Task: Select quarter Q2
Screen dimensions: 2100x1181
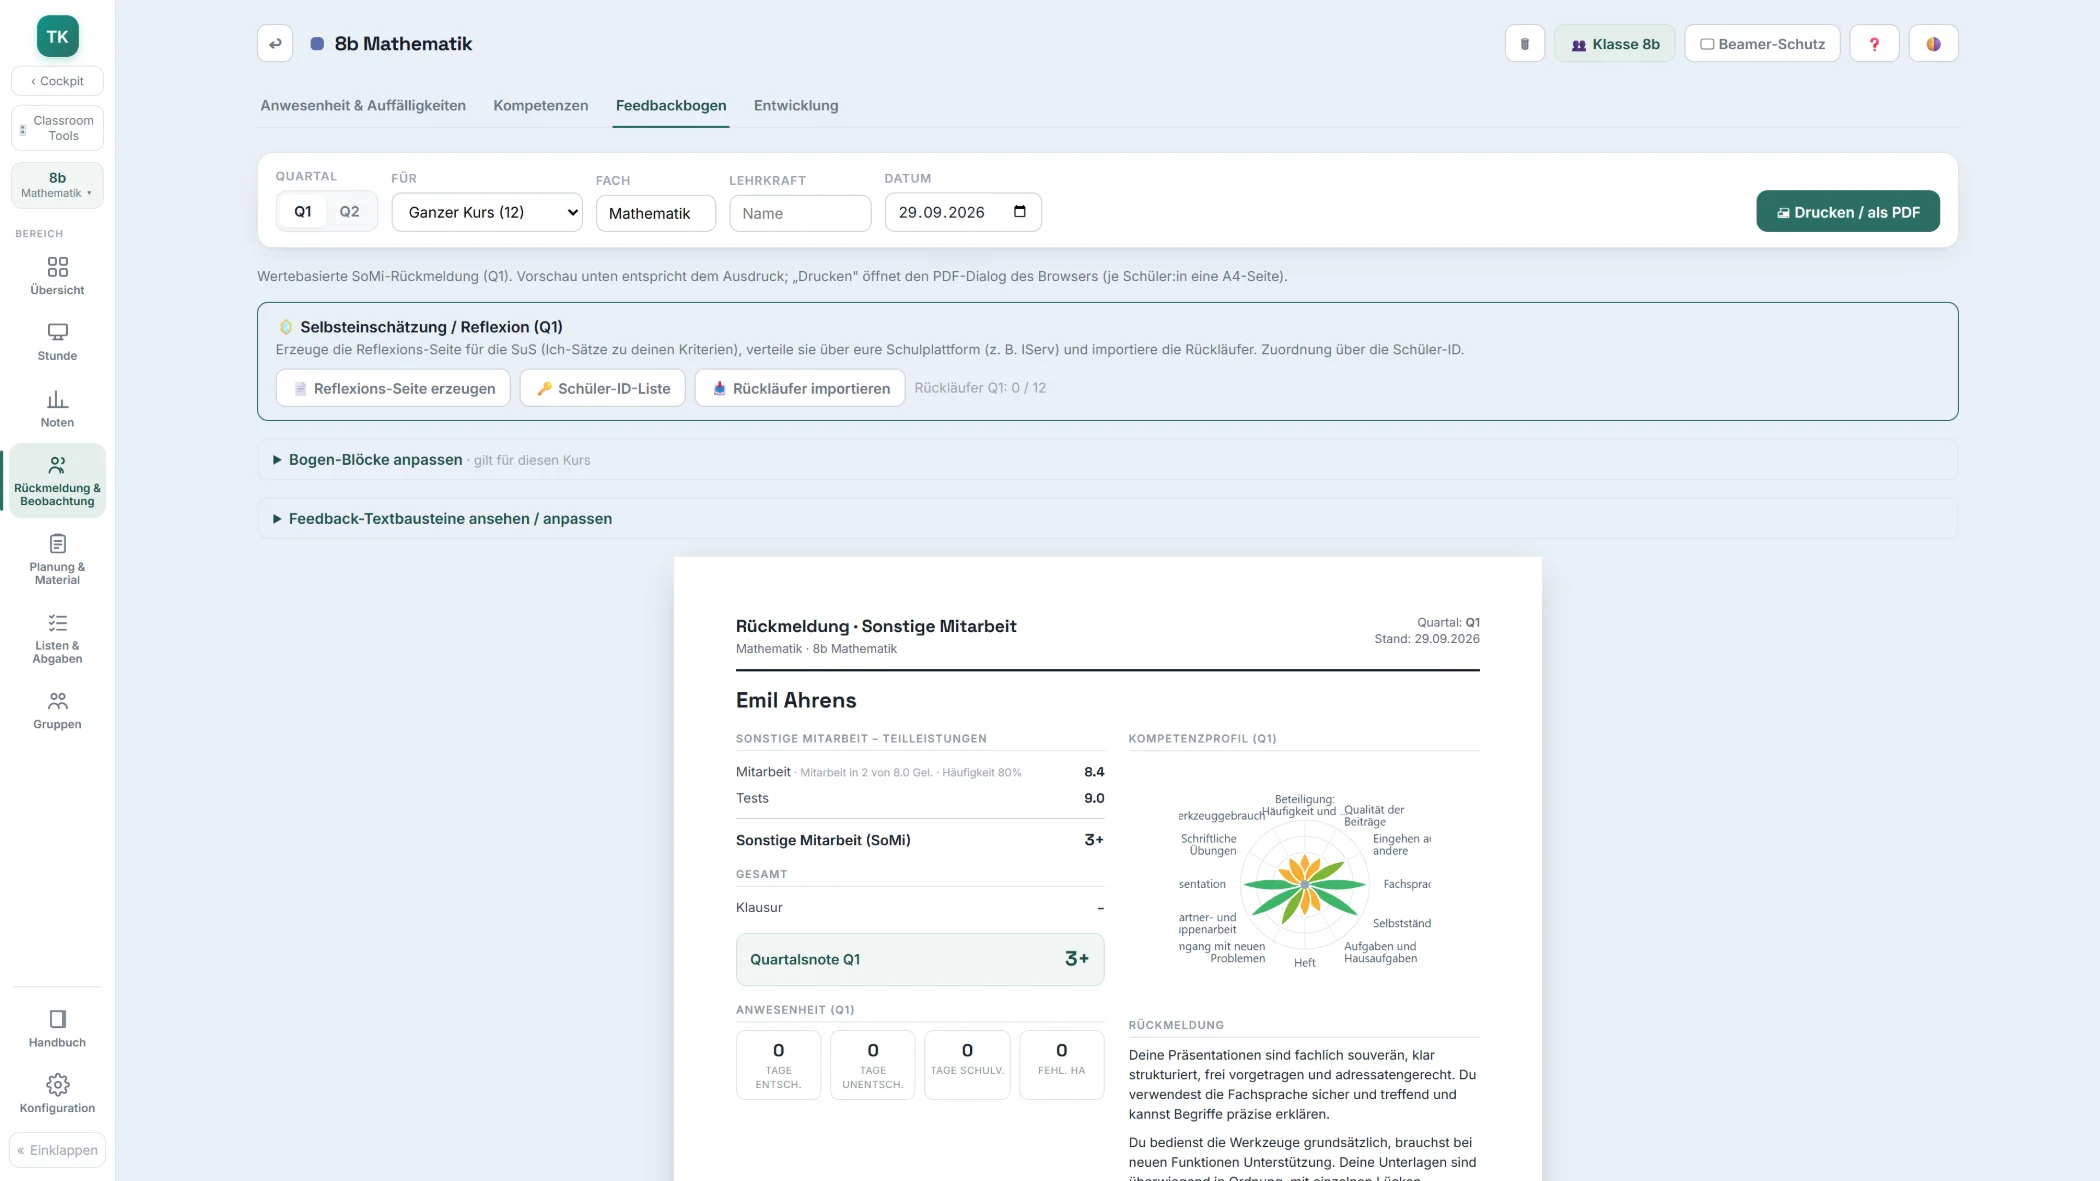Action: click(x=349, y=212)
